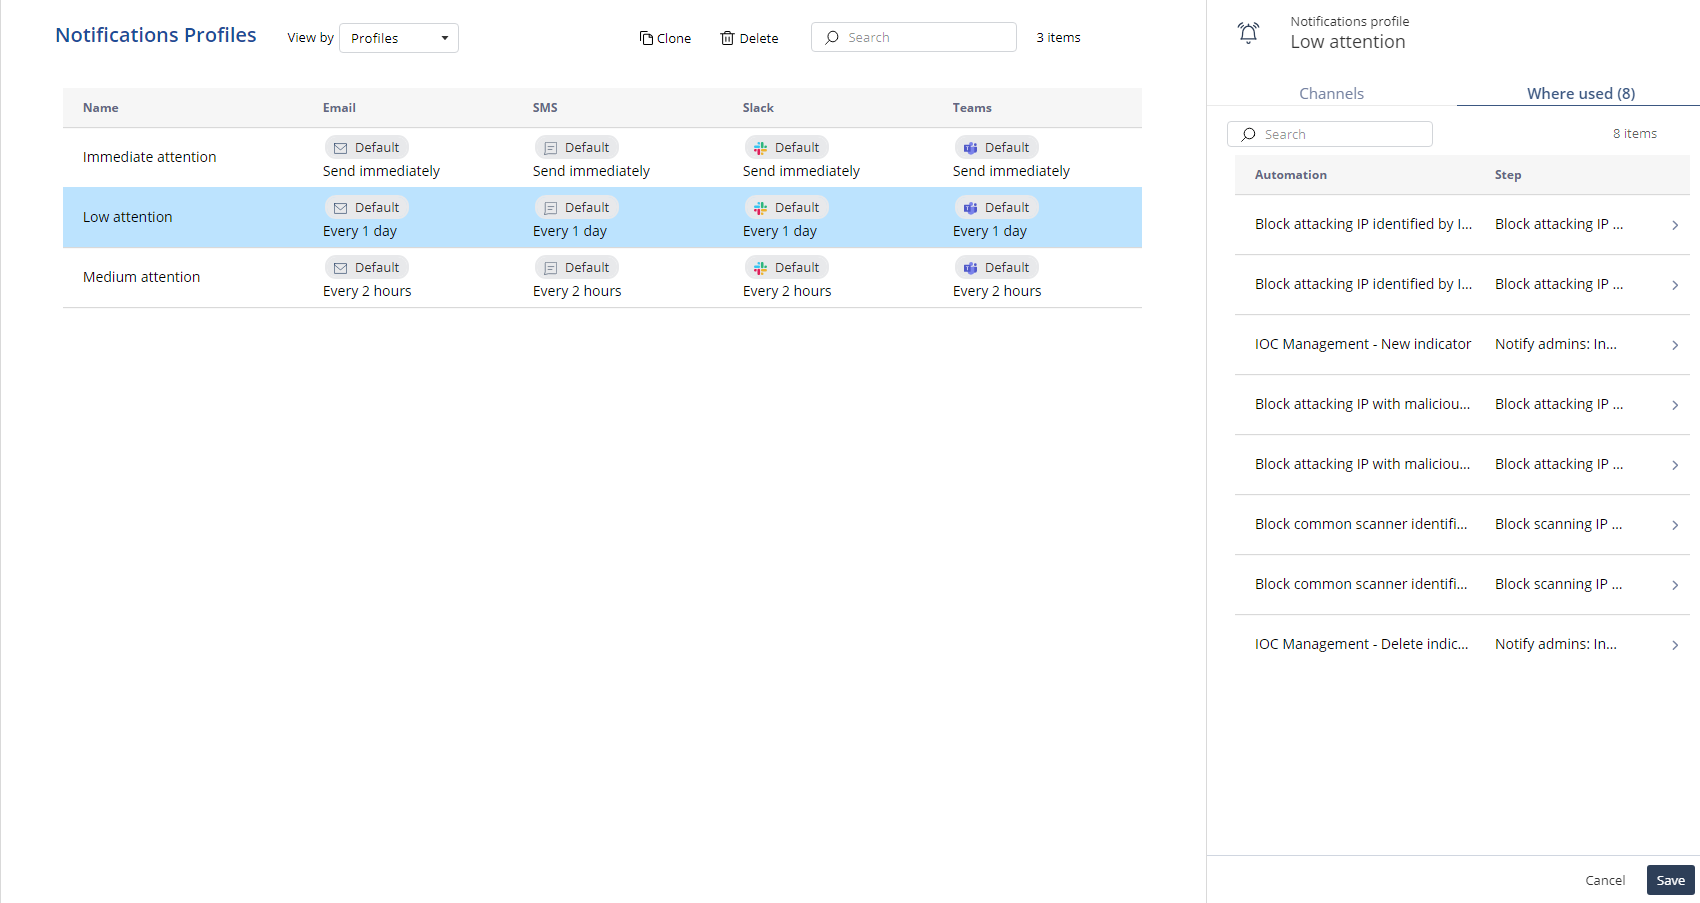Click Email Default tag for Low attention

pyautogui.click(x=366, y=207)
